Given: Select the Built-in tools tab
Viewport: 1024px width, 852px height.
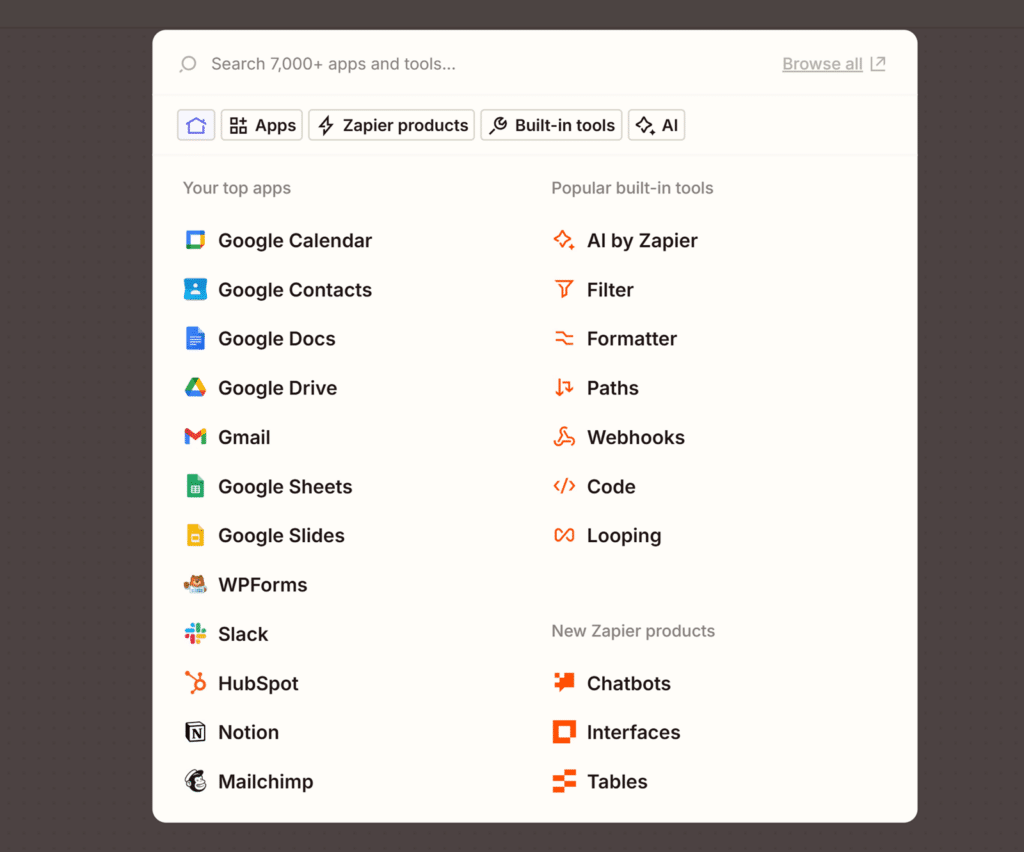Looking at the screenshot, I should click(x=552, y=125).
